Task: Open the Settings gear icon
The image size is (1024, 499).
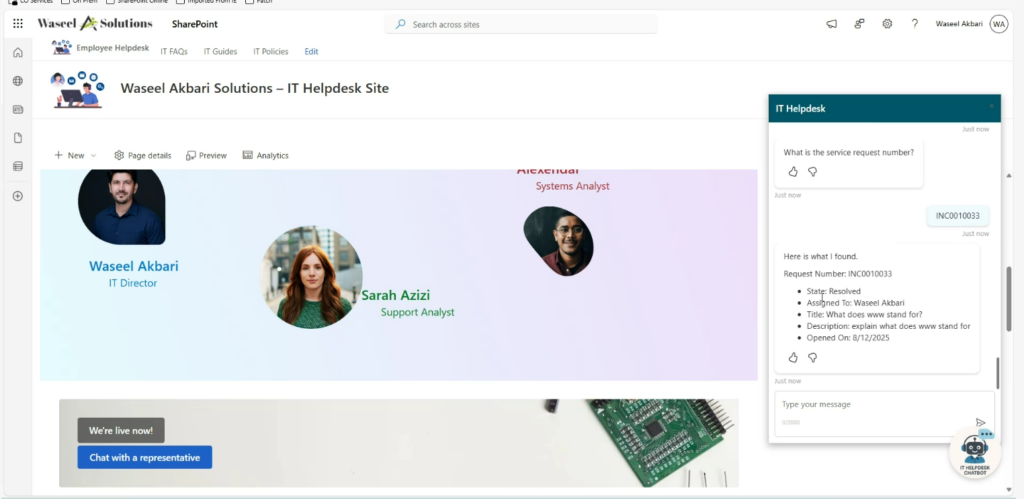Action: (887, 24)
